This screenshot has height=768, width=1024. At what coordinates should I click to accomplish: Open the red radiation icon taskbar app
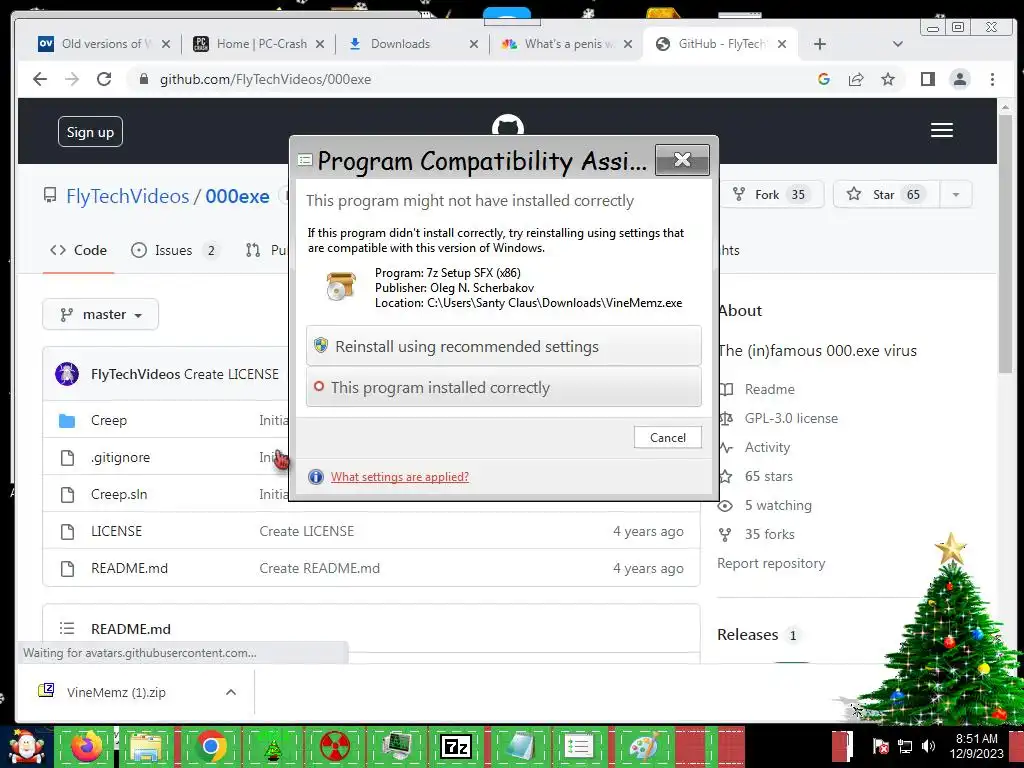335,746
